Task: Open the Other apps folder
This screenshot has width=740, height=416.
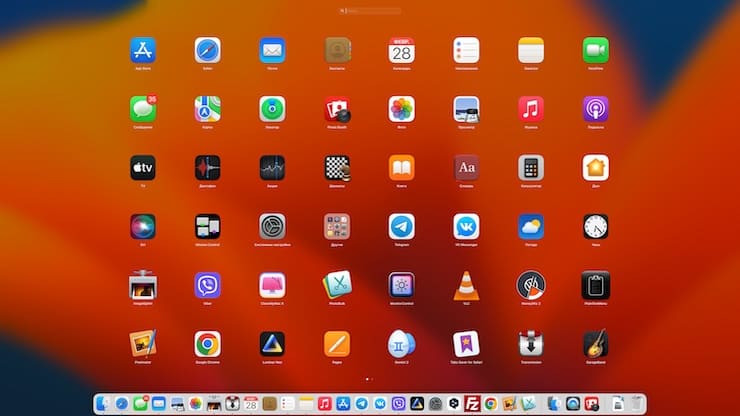Action: click(x=337, y=227)
